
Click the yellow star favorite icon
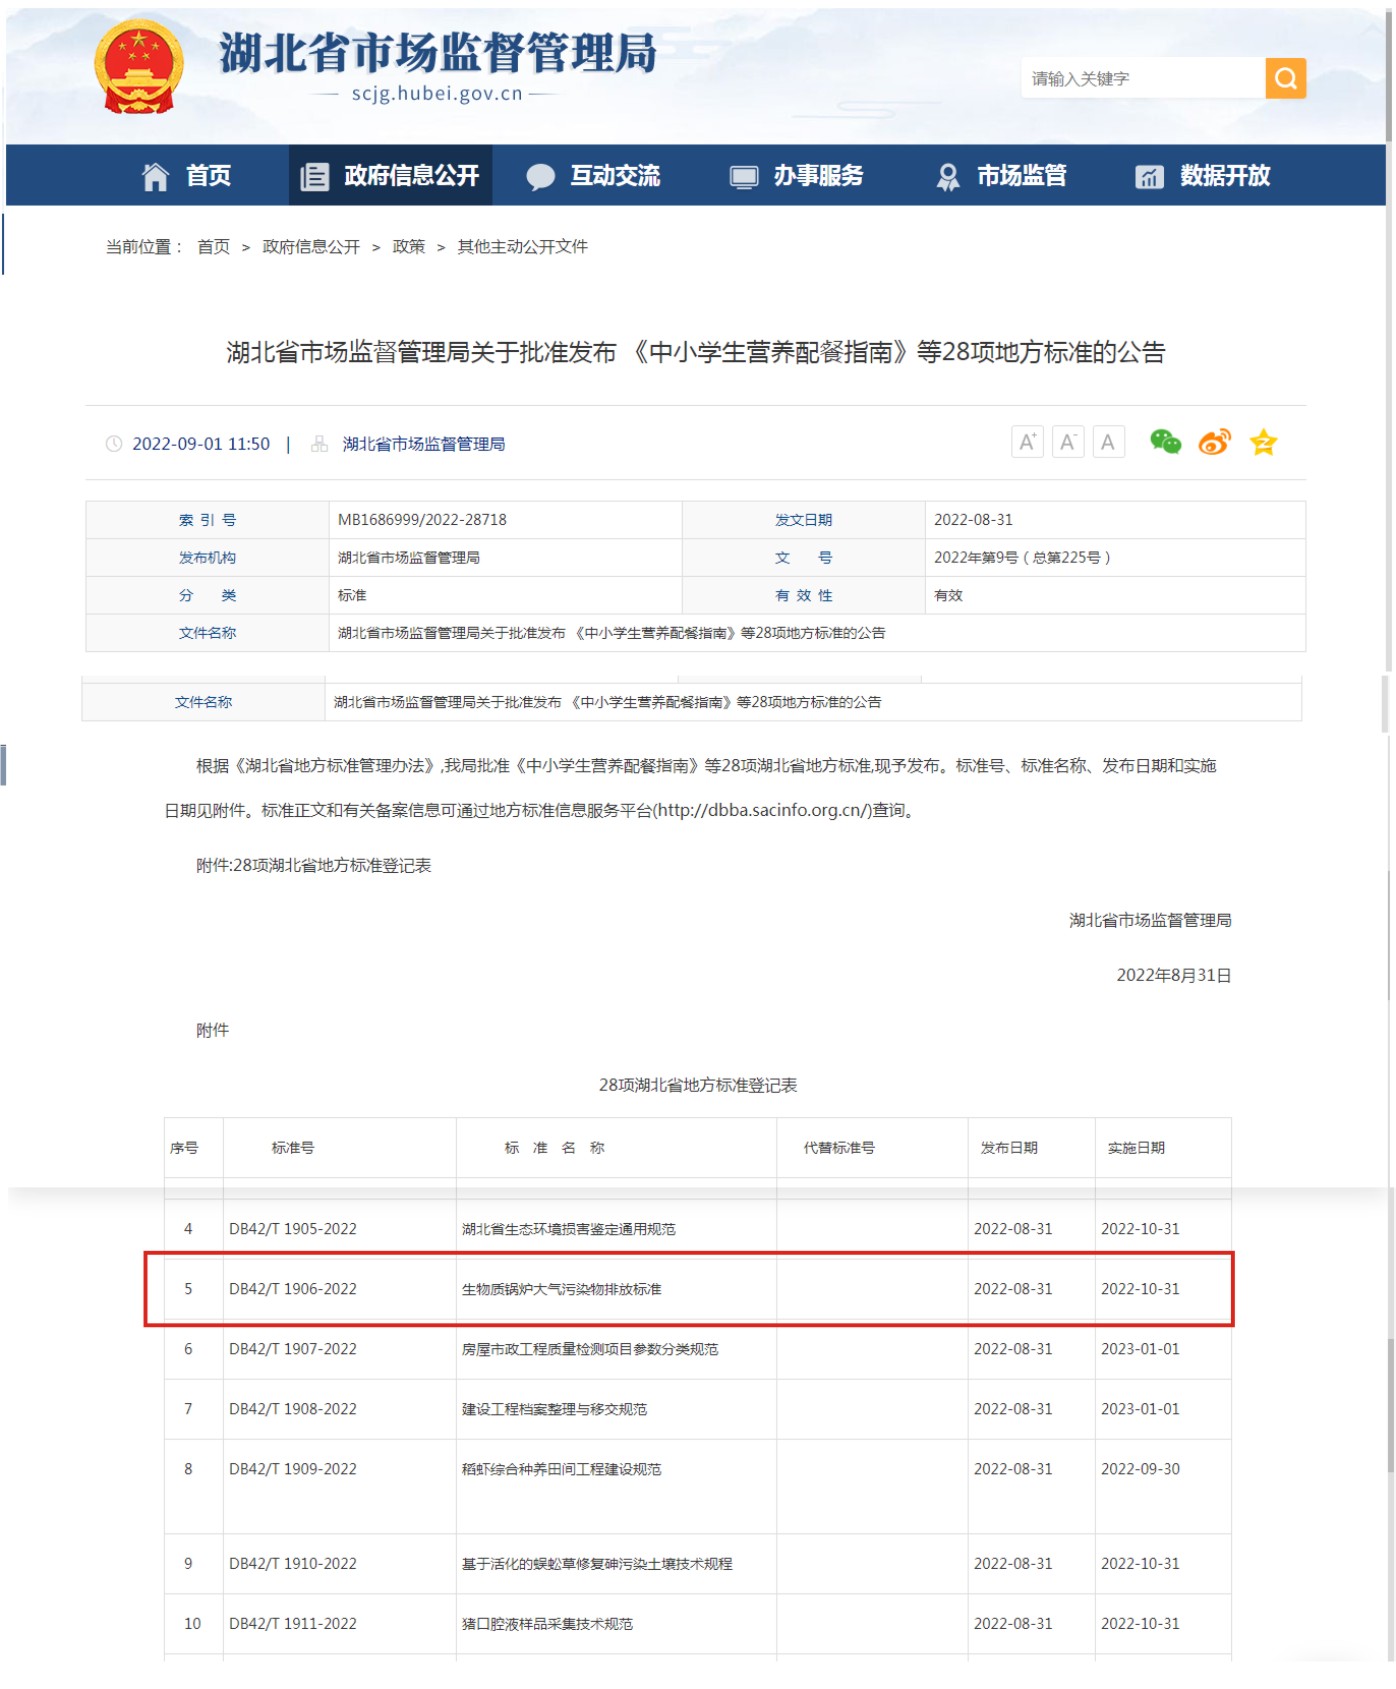(x=1263, y=442)
